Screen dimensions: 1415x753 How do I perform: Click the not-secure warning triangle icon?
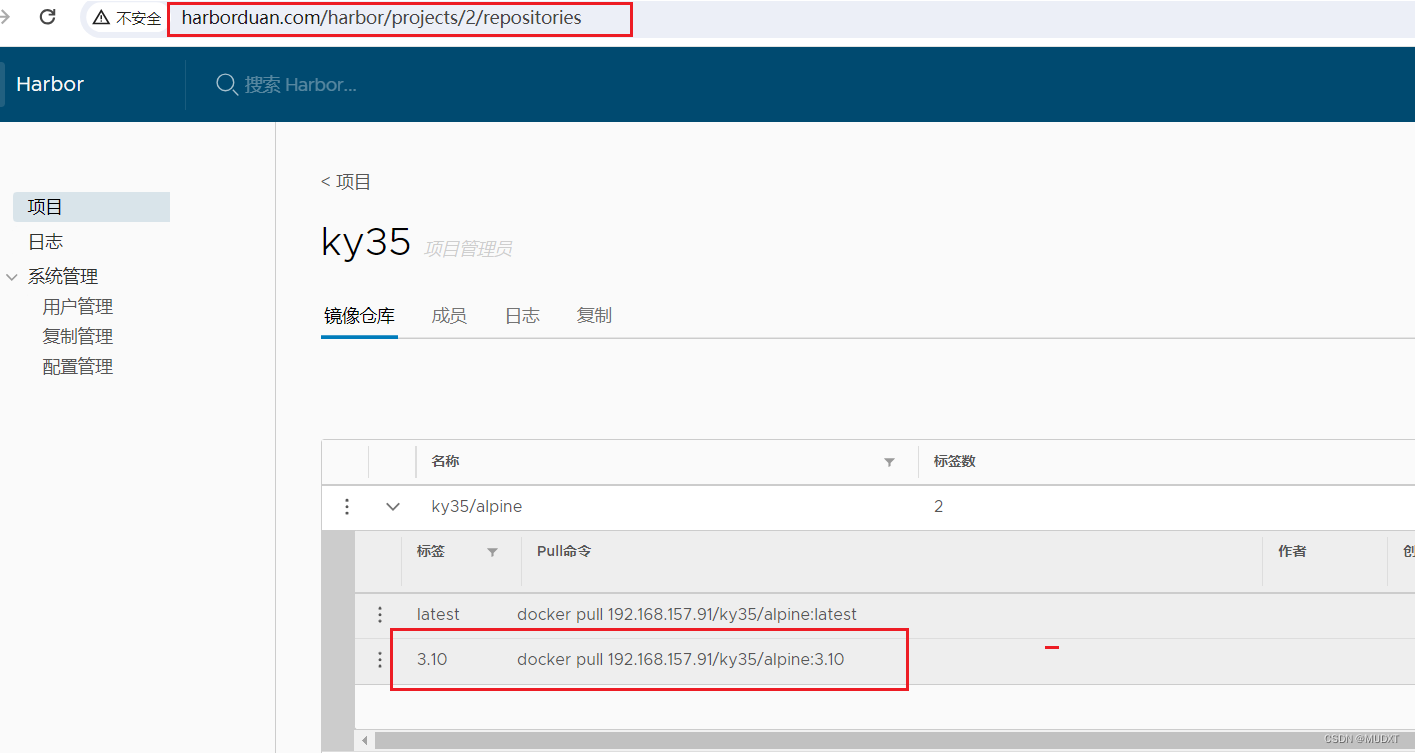(x=101, y=18)
